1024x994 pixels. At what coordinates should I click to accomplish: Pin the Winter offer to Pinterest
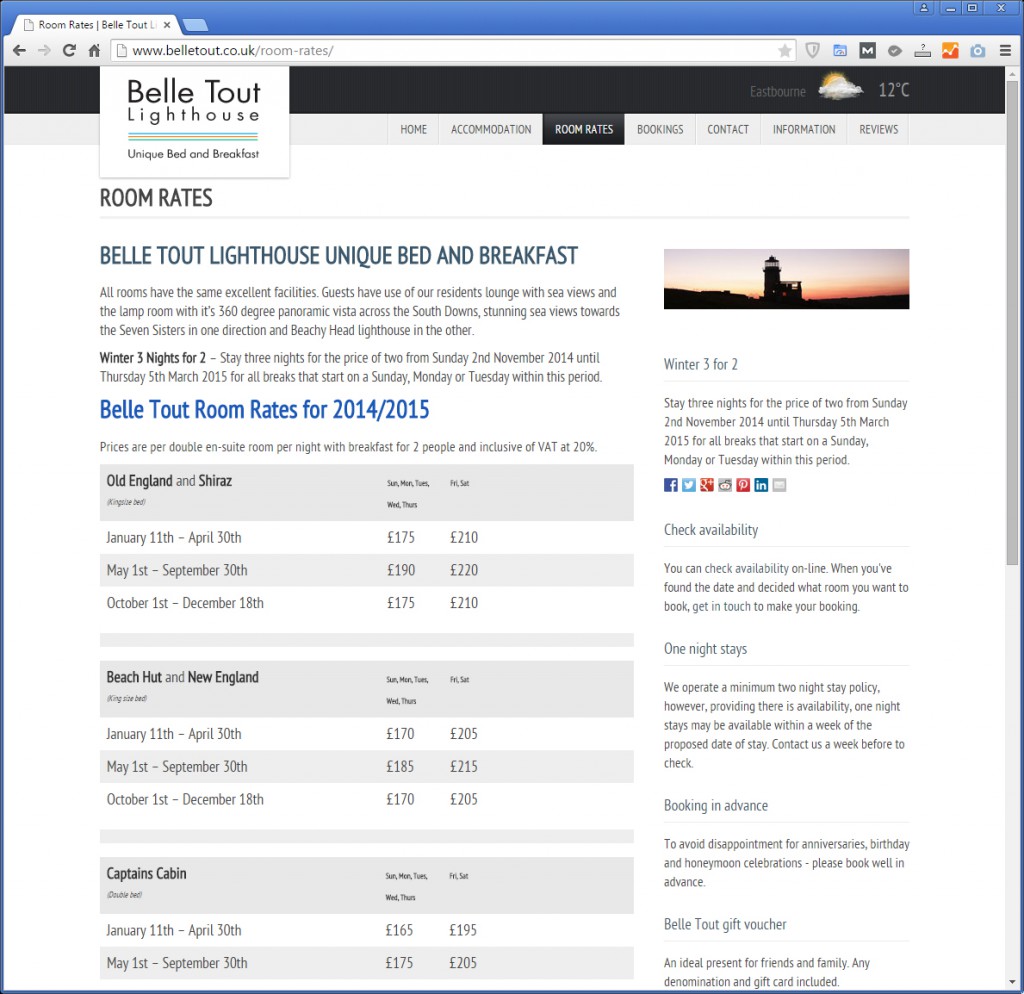click(742, 484)
